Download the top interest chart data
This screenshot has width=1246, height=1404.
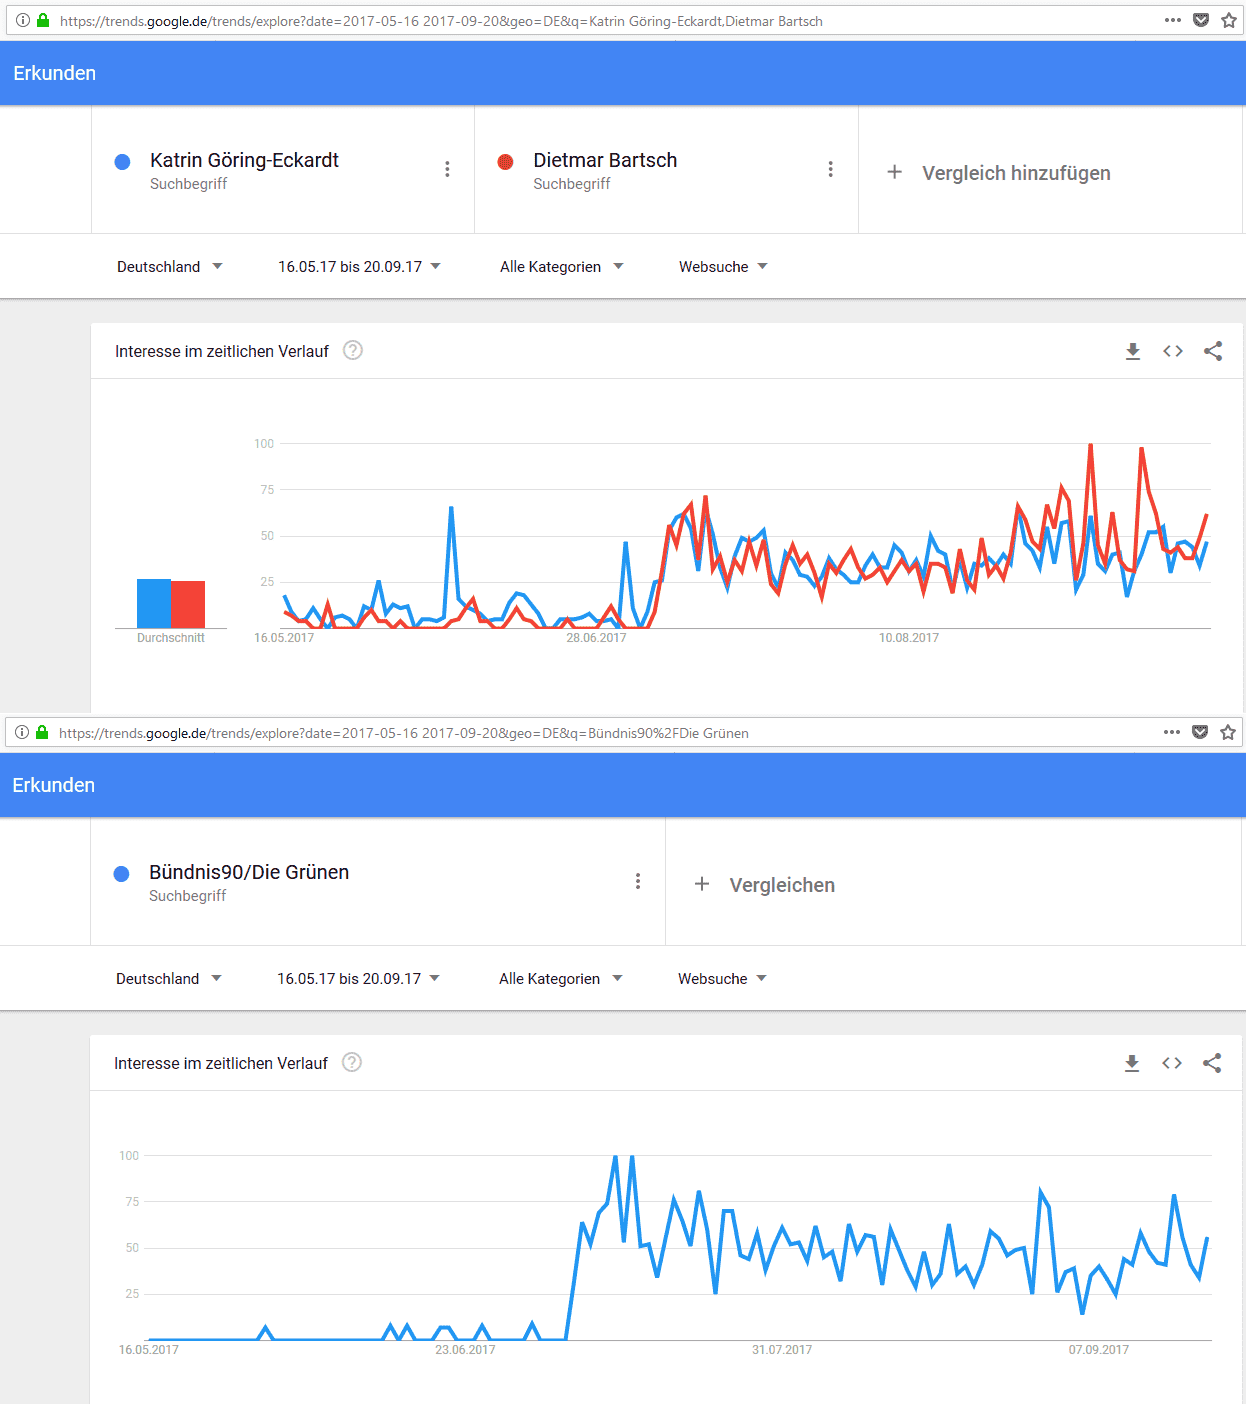[x=1133, y=351]
